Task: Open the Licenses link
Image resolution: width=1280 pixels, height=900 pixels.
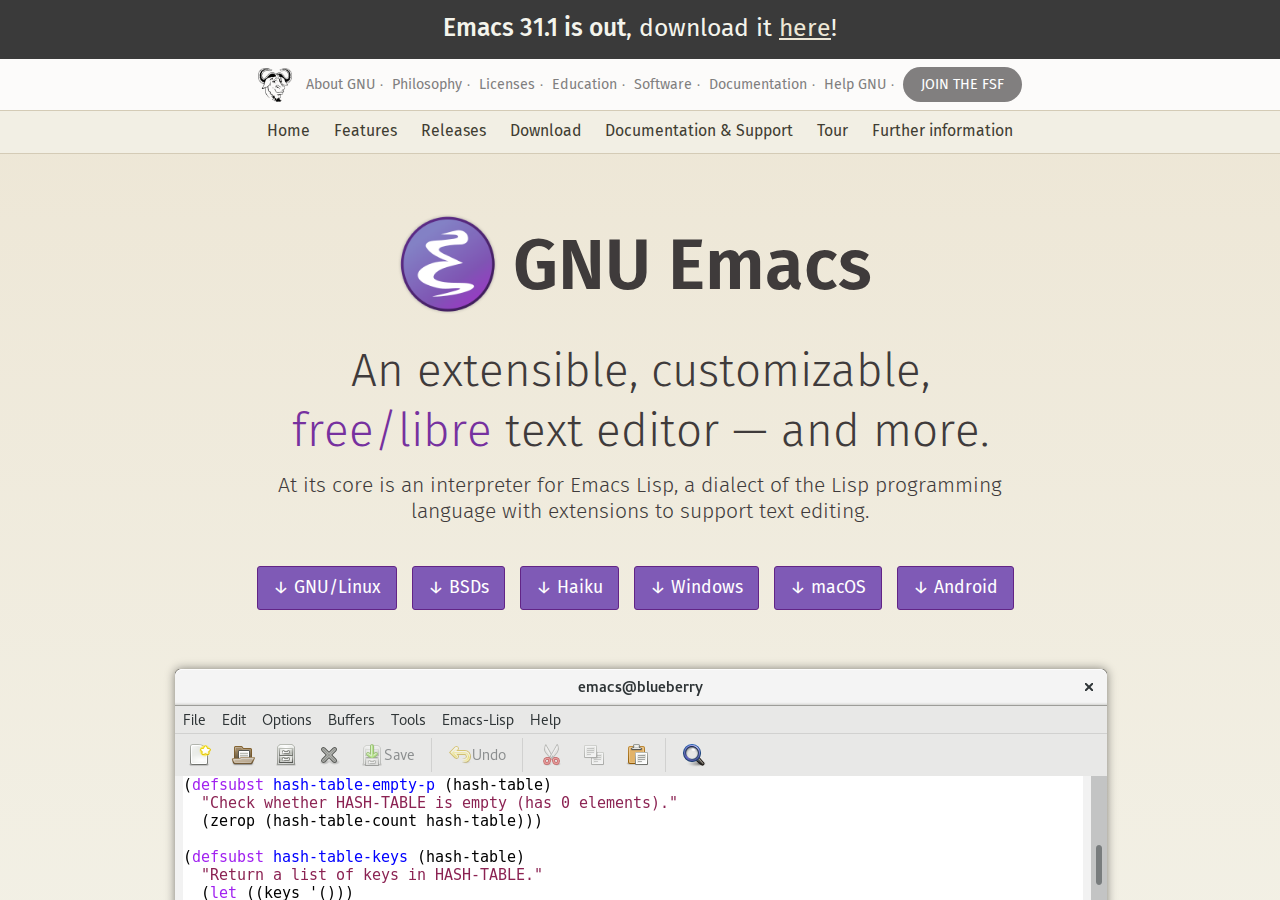Action: click(507, 84)
